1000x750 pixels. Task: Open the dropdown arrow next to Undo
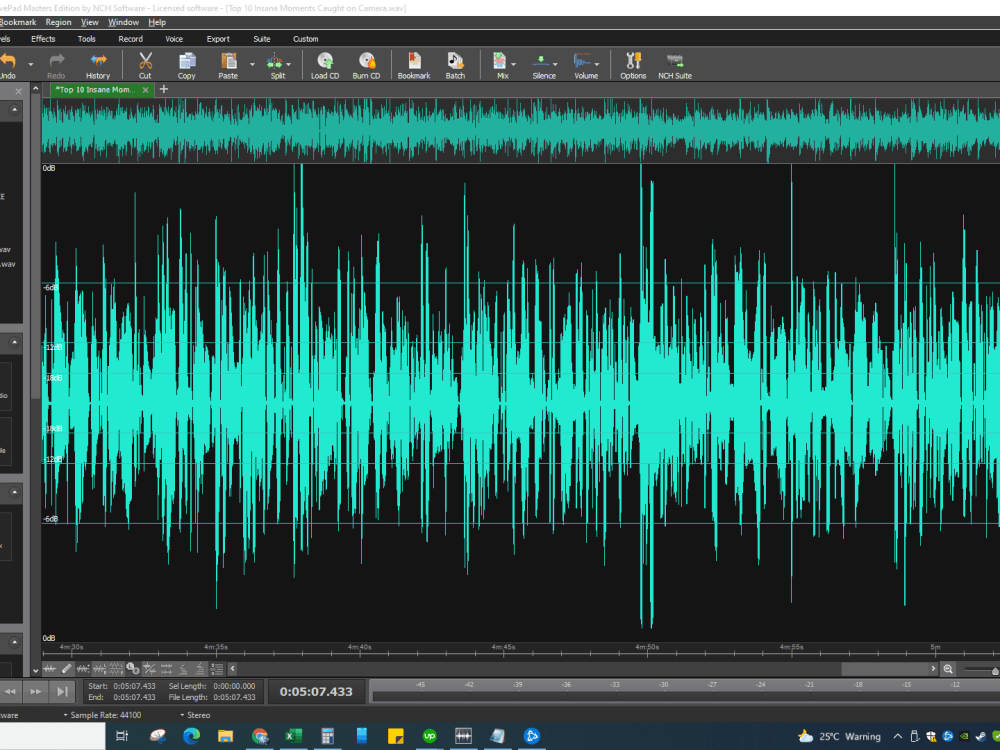(30, 64)
